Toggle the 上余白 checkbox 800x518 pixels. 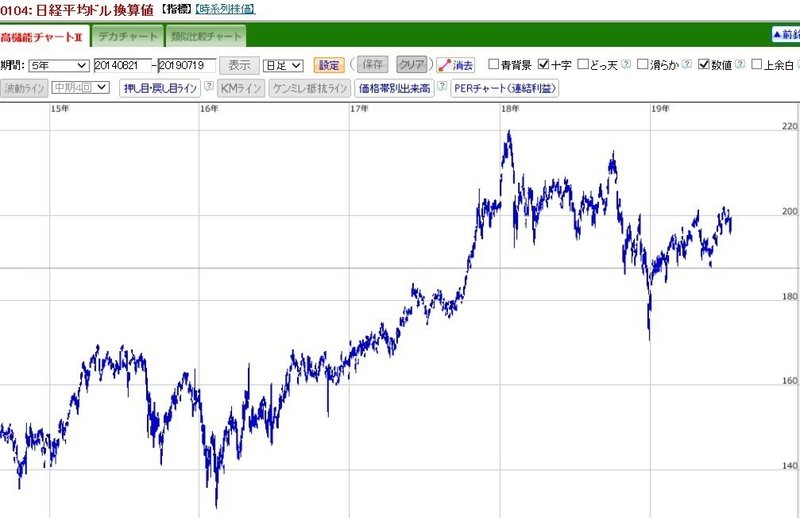coord(757,64)
